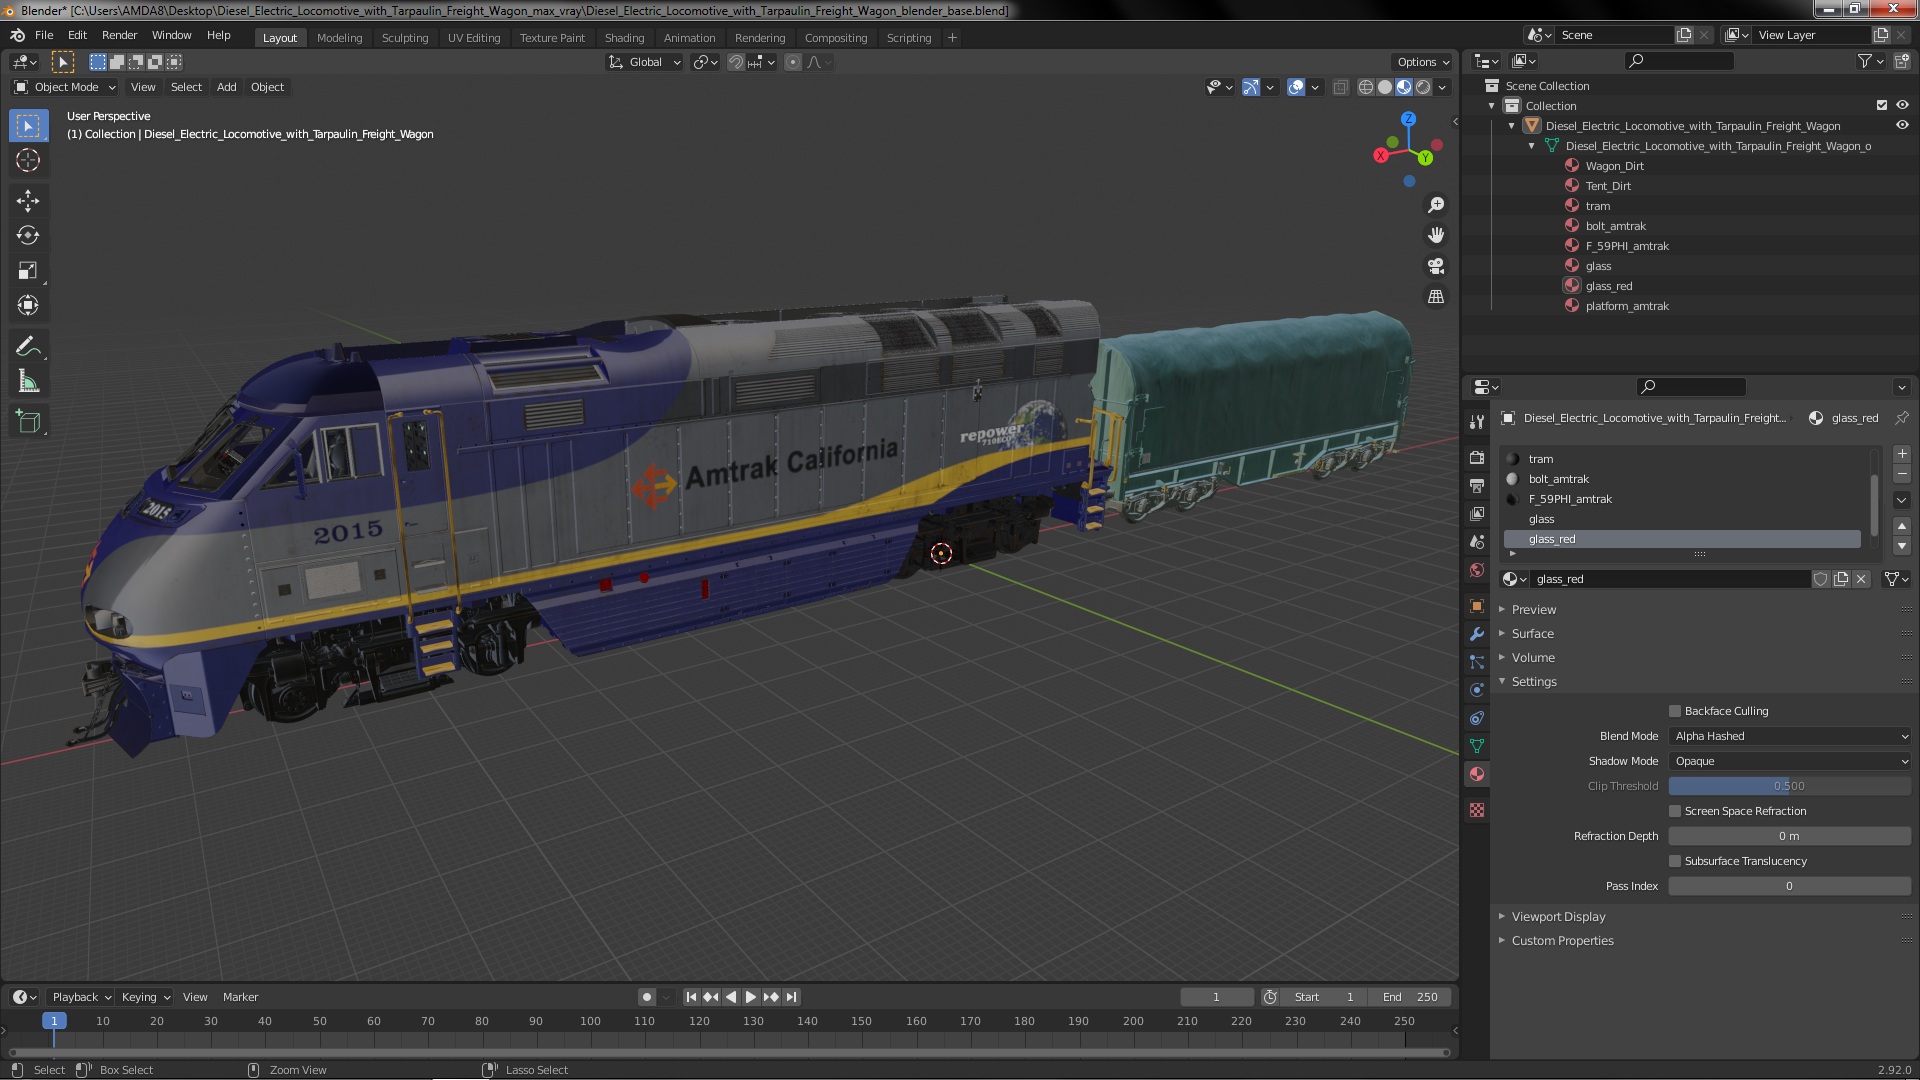Toggle proportional editing button
1920x1080 pixels.
click(793, 62)
